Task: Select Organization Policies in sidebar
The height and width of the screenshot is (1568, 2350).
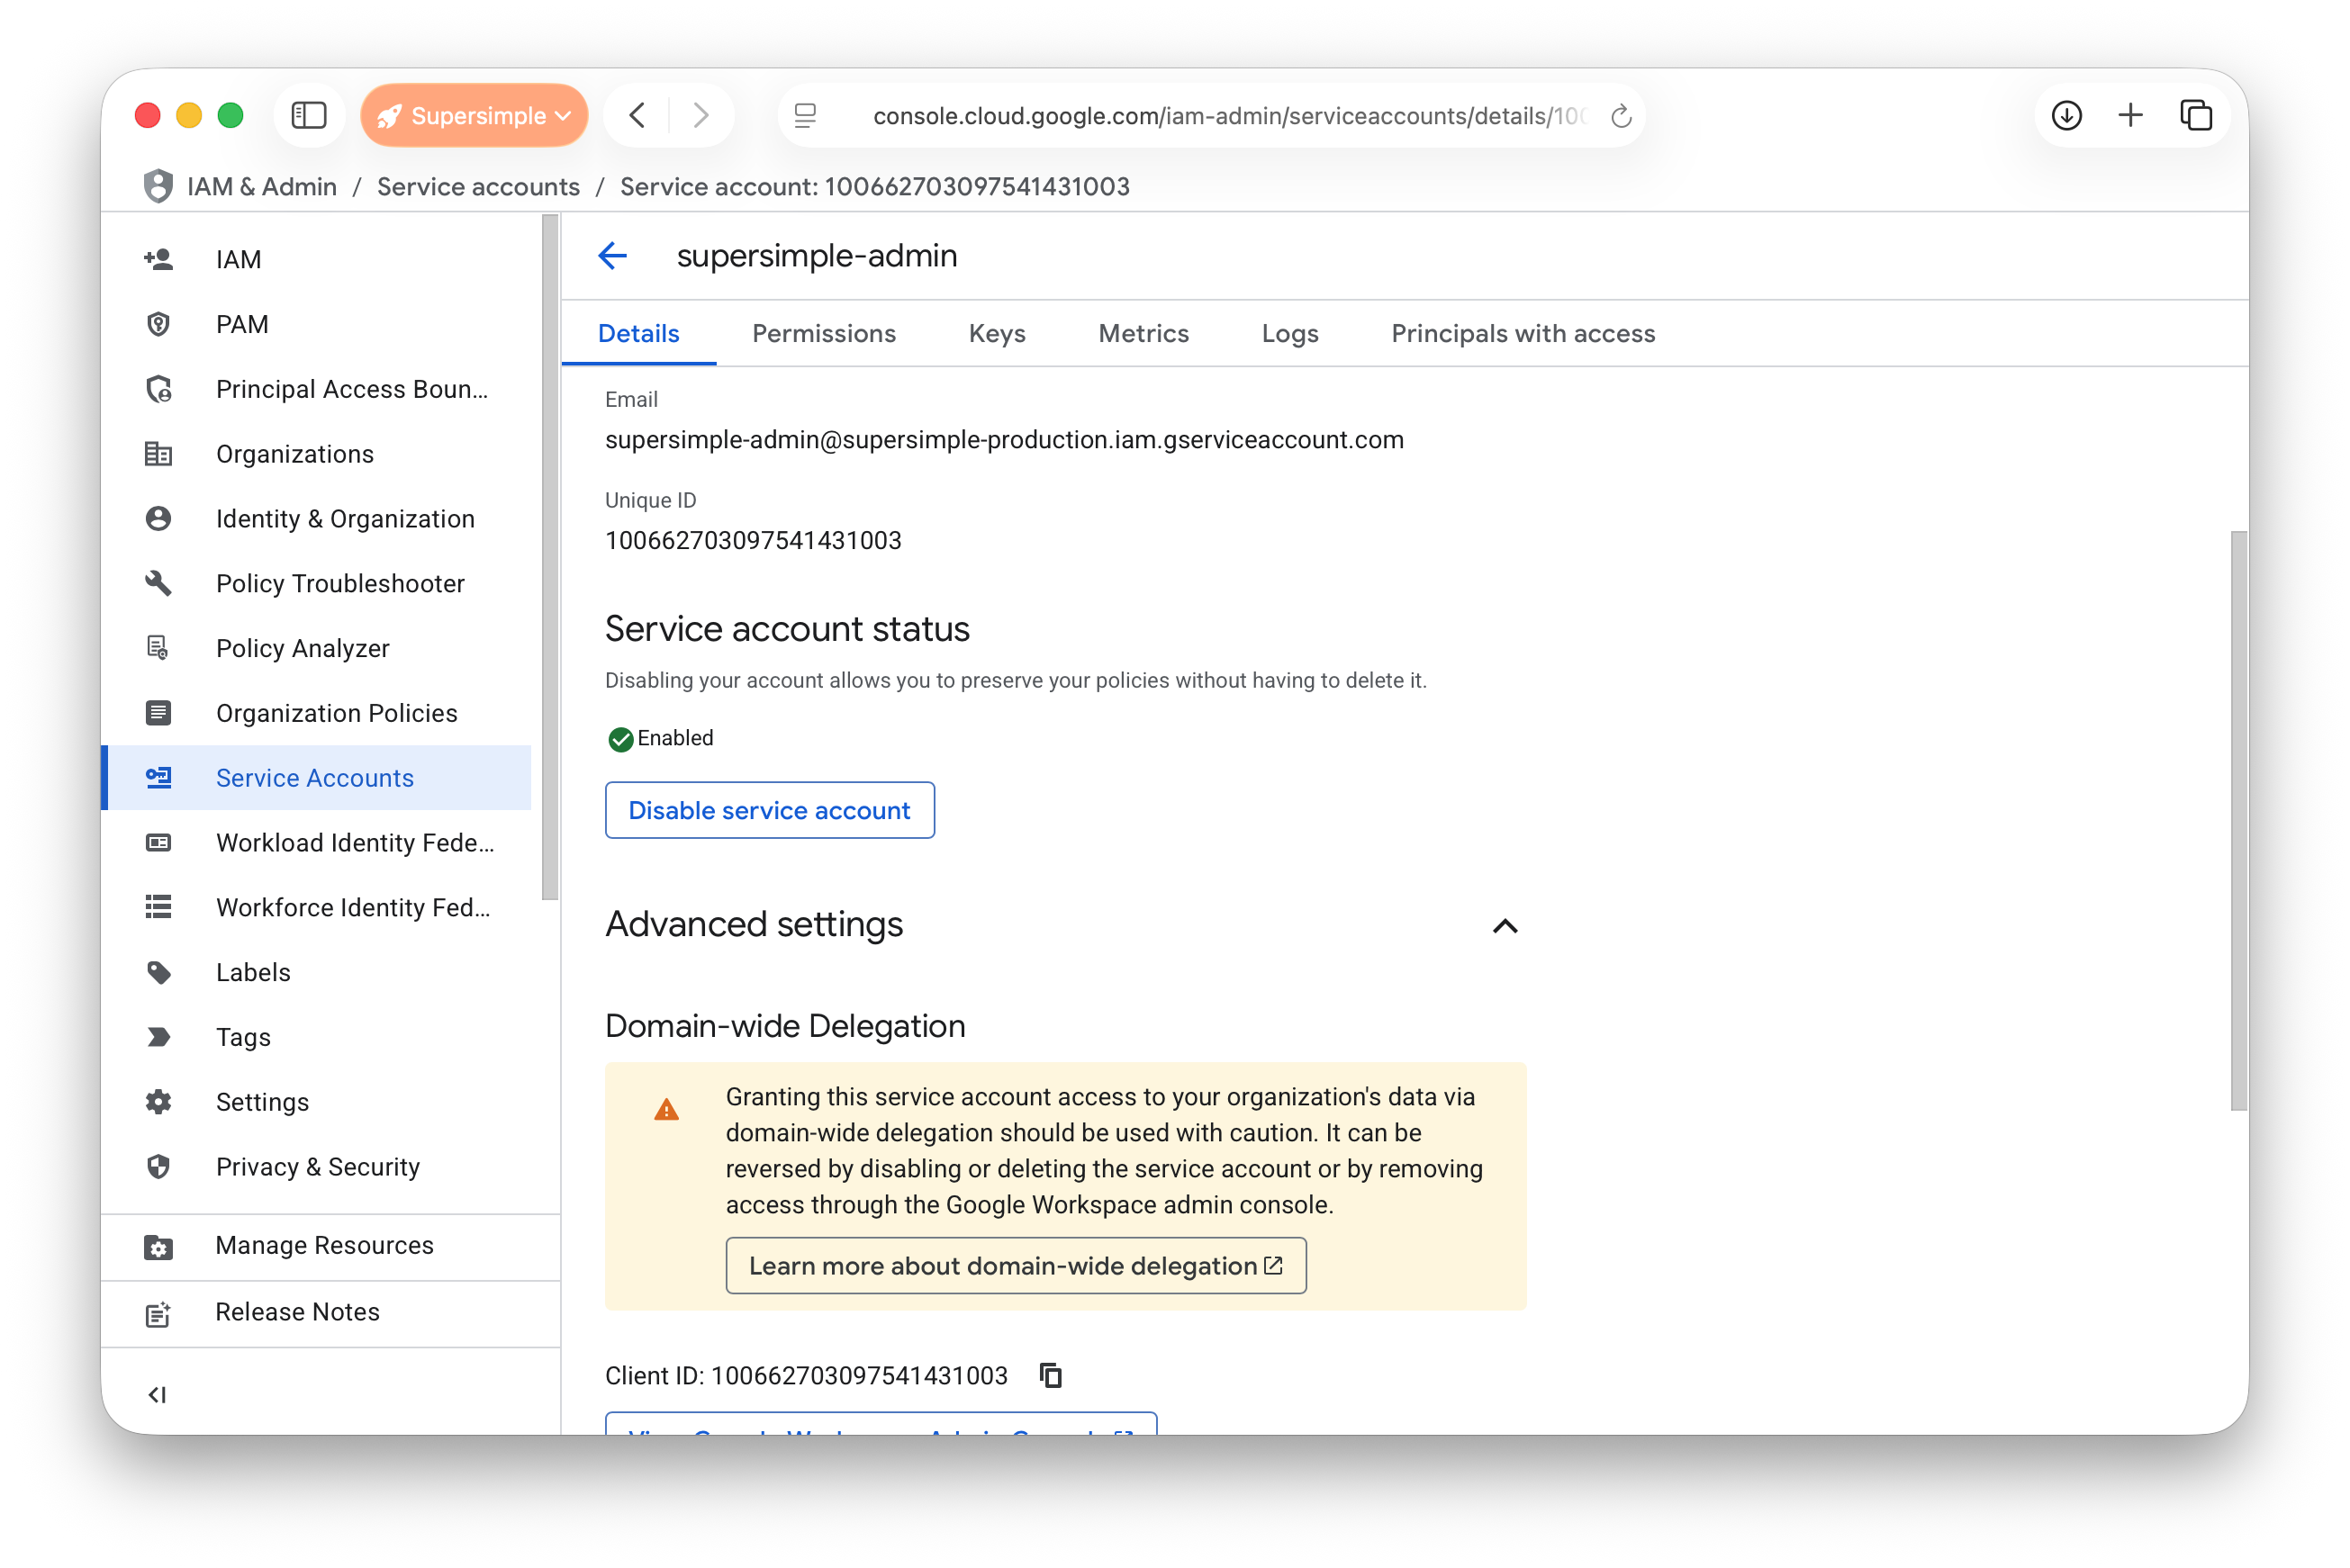Action: tap(336, 713)
